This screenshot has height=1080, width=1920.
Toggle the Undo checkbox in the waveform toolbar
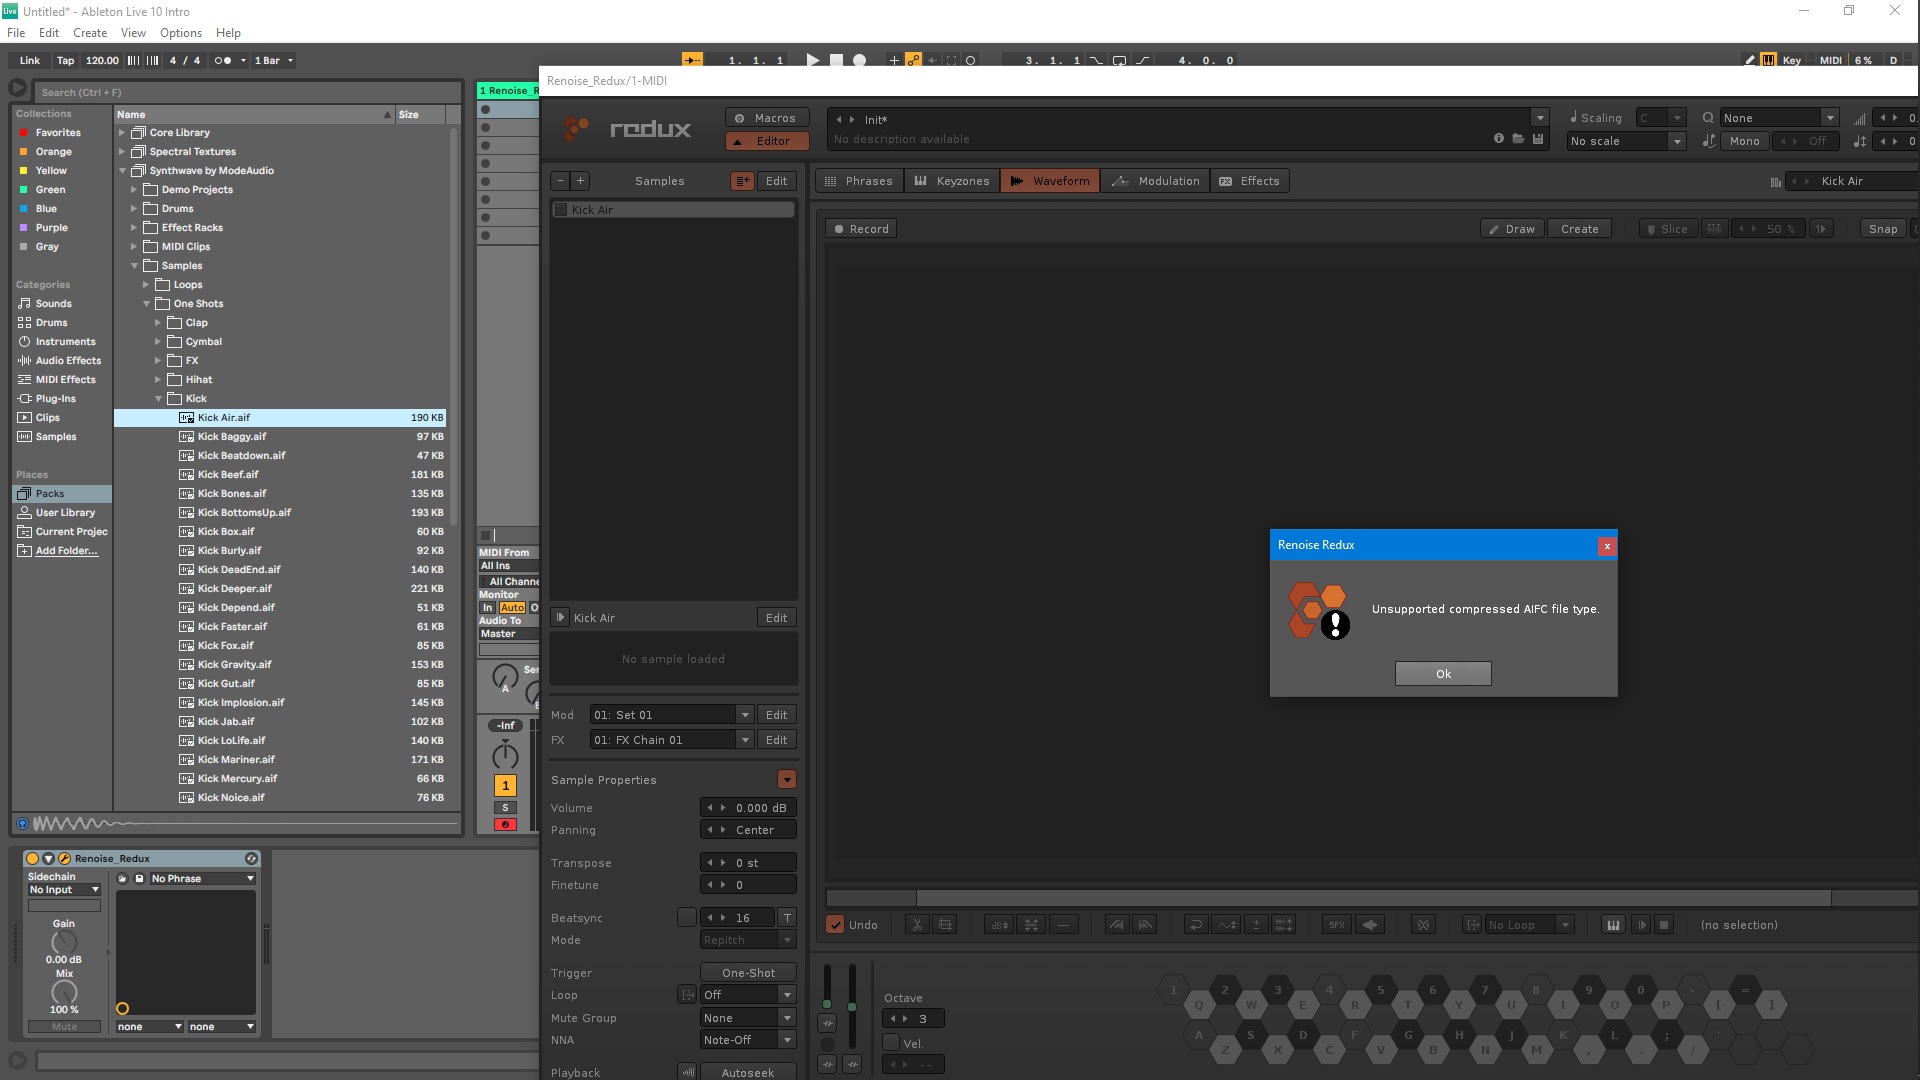(835, 925)
